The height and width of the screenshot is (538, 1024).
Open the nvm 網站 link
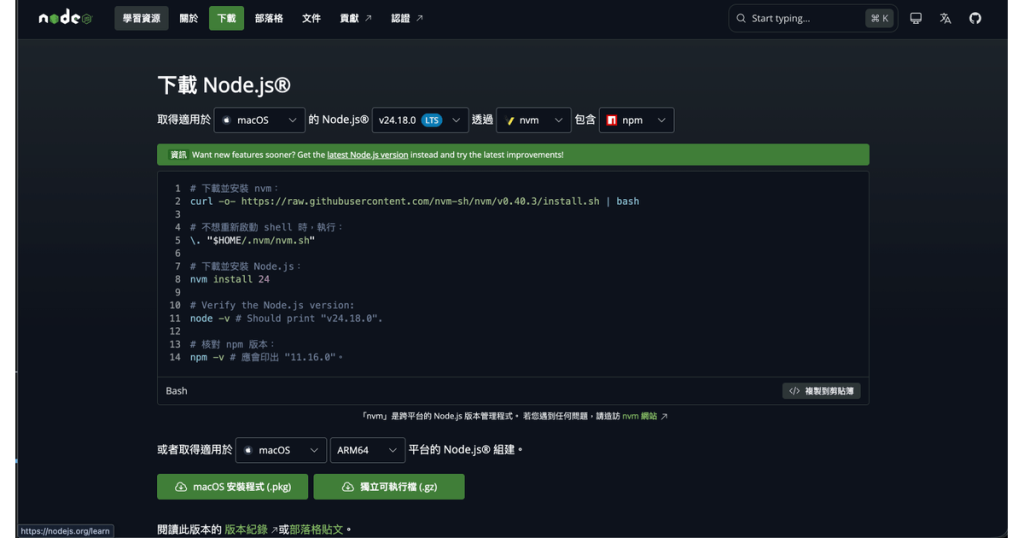(x=639, y=417)
